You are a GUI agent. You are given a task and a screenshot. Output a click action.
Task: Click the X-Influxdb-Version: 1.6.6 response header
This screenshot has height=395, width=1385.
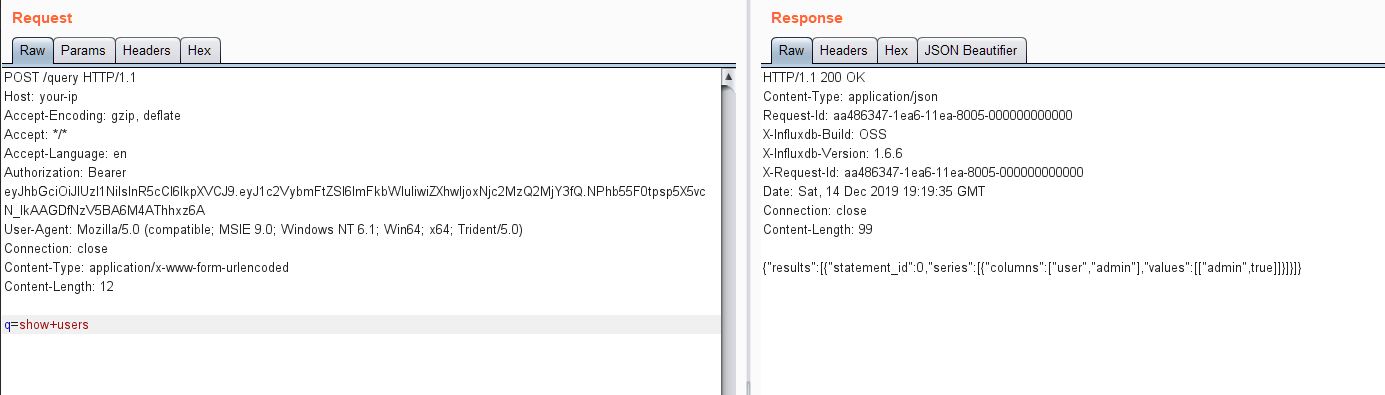pyautogui.click(x=831, y=153)
